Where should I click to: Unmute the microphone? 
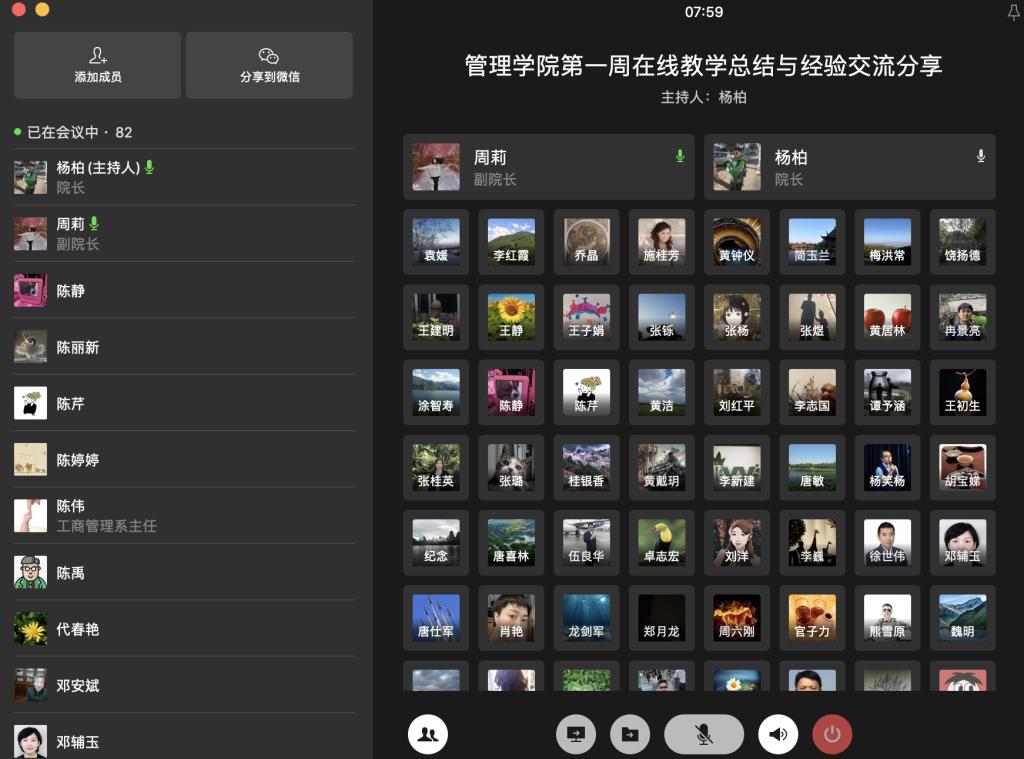pos(704,735)
